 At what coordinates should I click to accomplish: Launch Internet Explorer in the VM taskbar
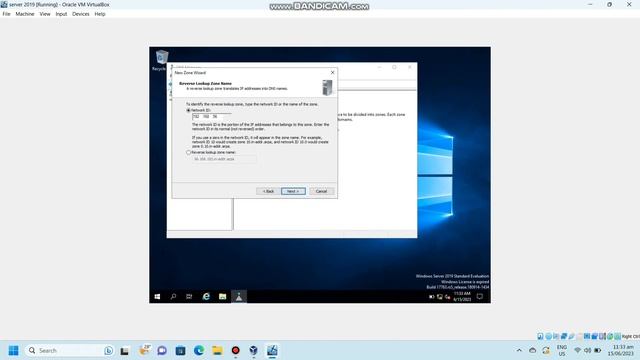206,297
